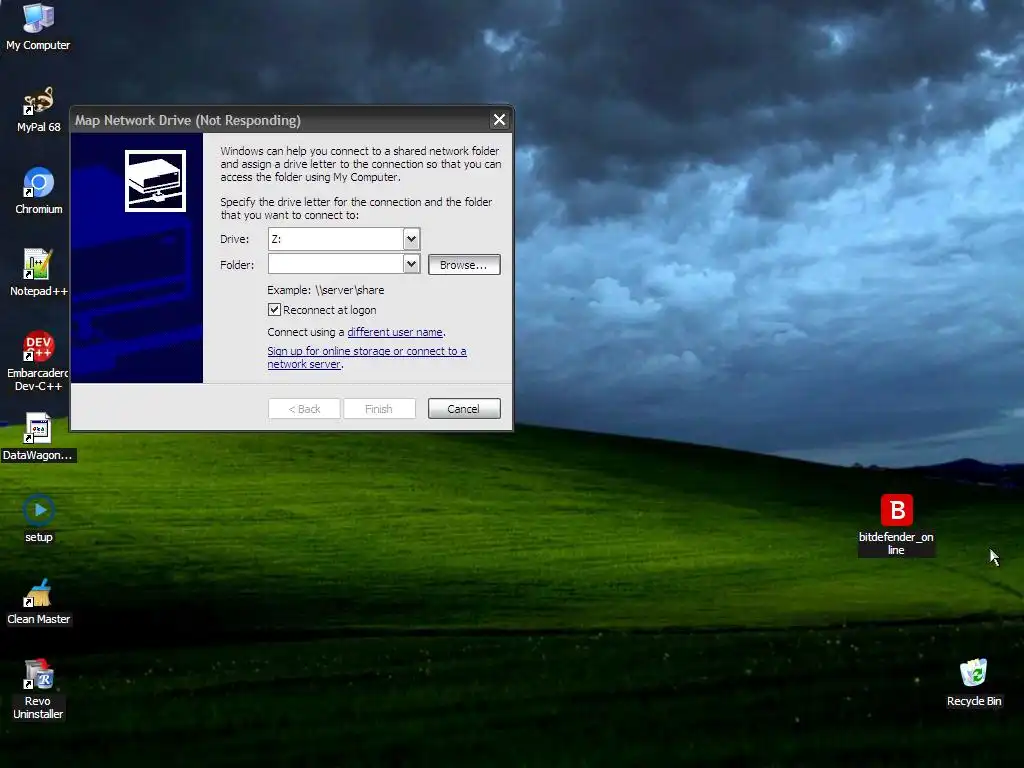
Task: Open the My Computer desktop icon
Action: (x=38, y=26)
